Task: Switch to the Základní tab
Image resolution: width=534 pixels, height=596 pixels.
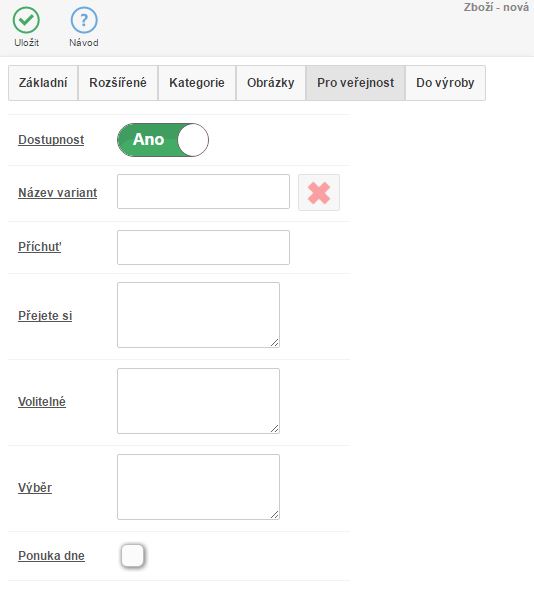Action: 43,83
